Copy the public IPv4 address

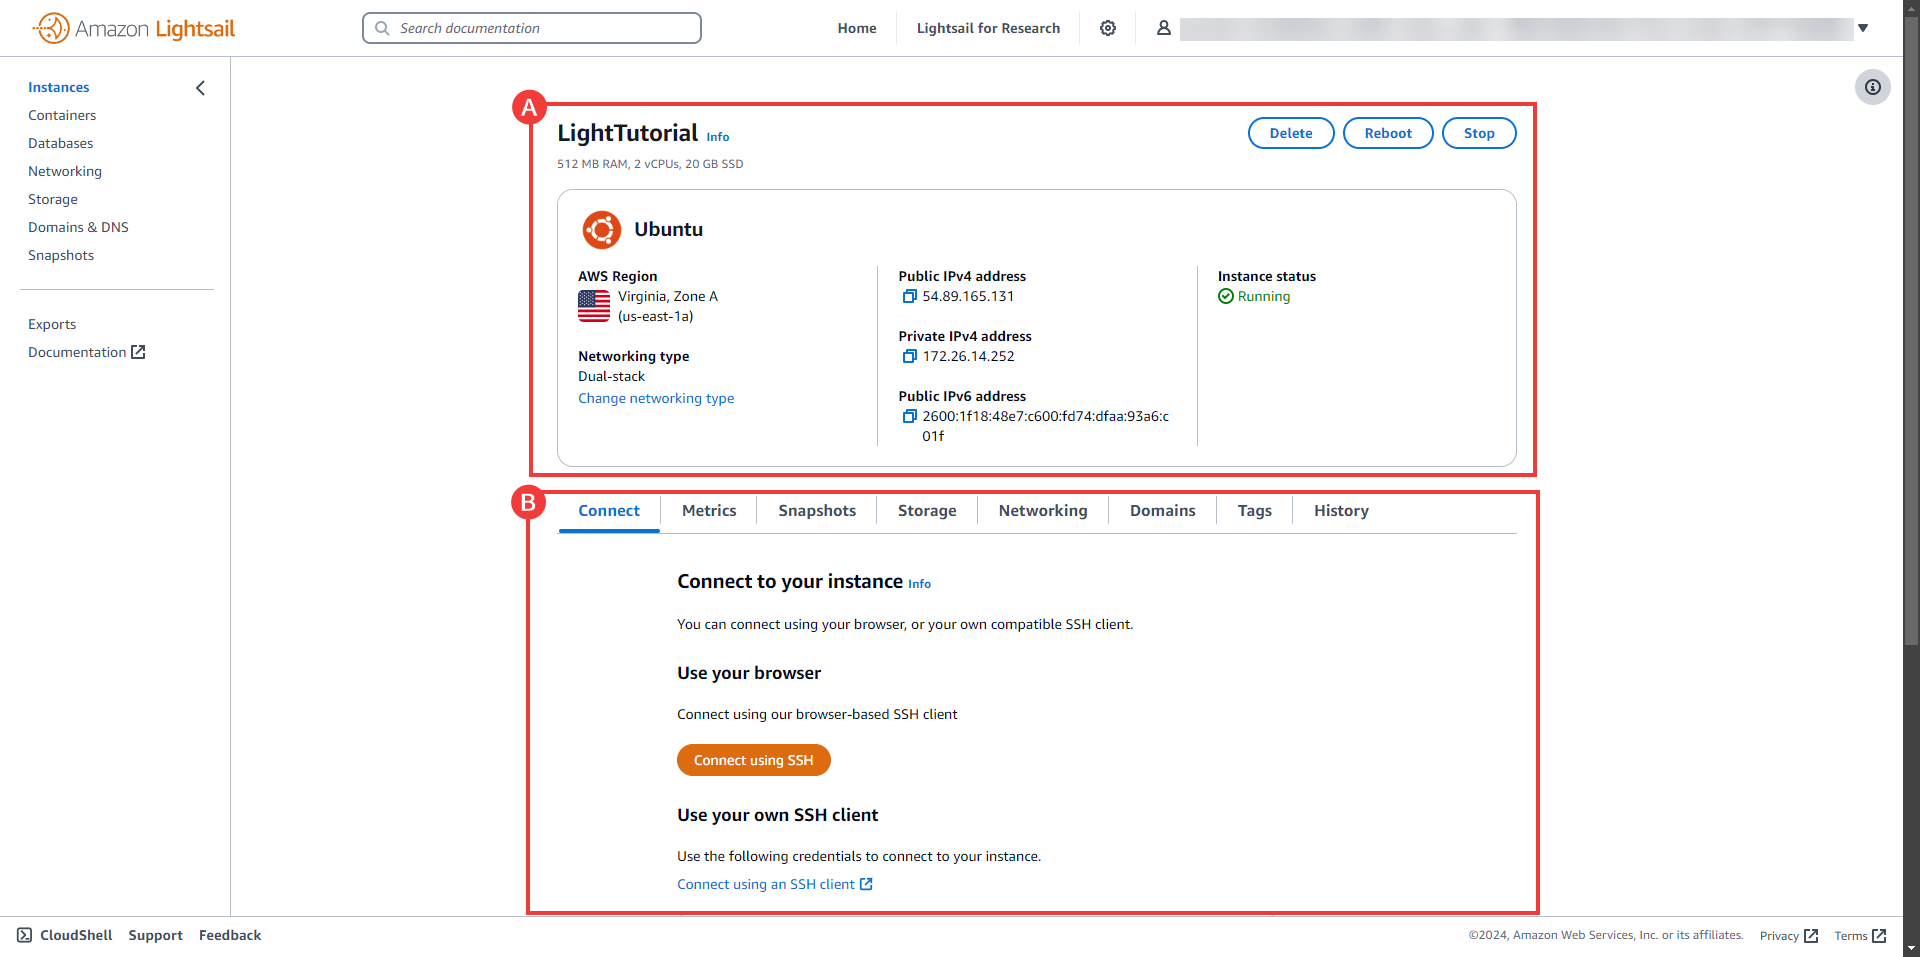(x=909, y=296)
